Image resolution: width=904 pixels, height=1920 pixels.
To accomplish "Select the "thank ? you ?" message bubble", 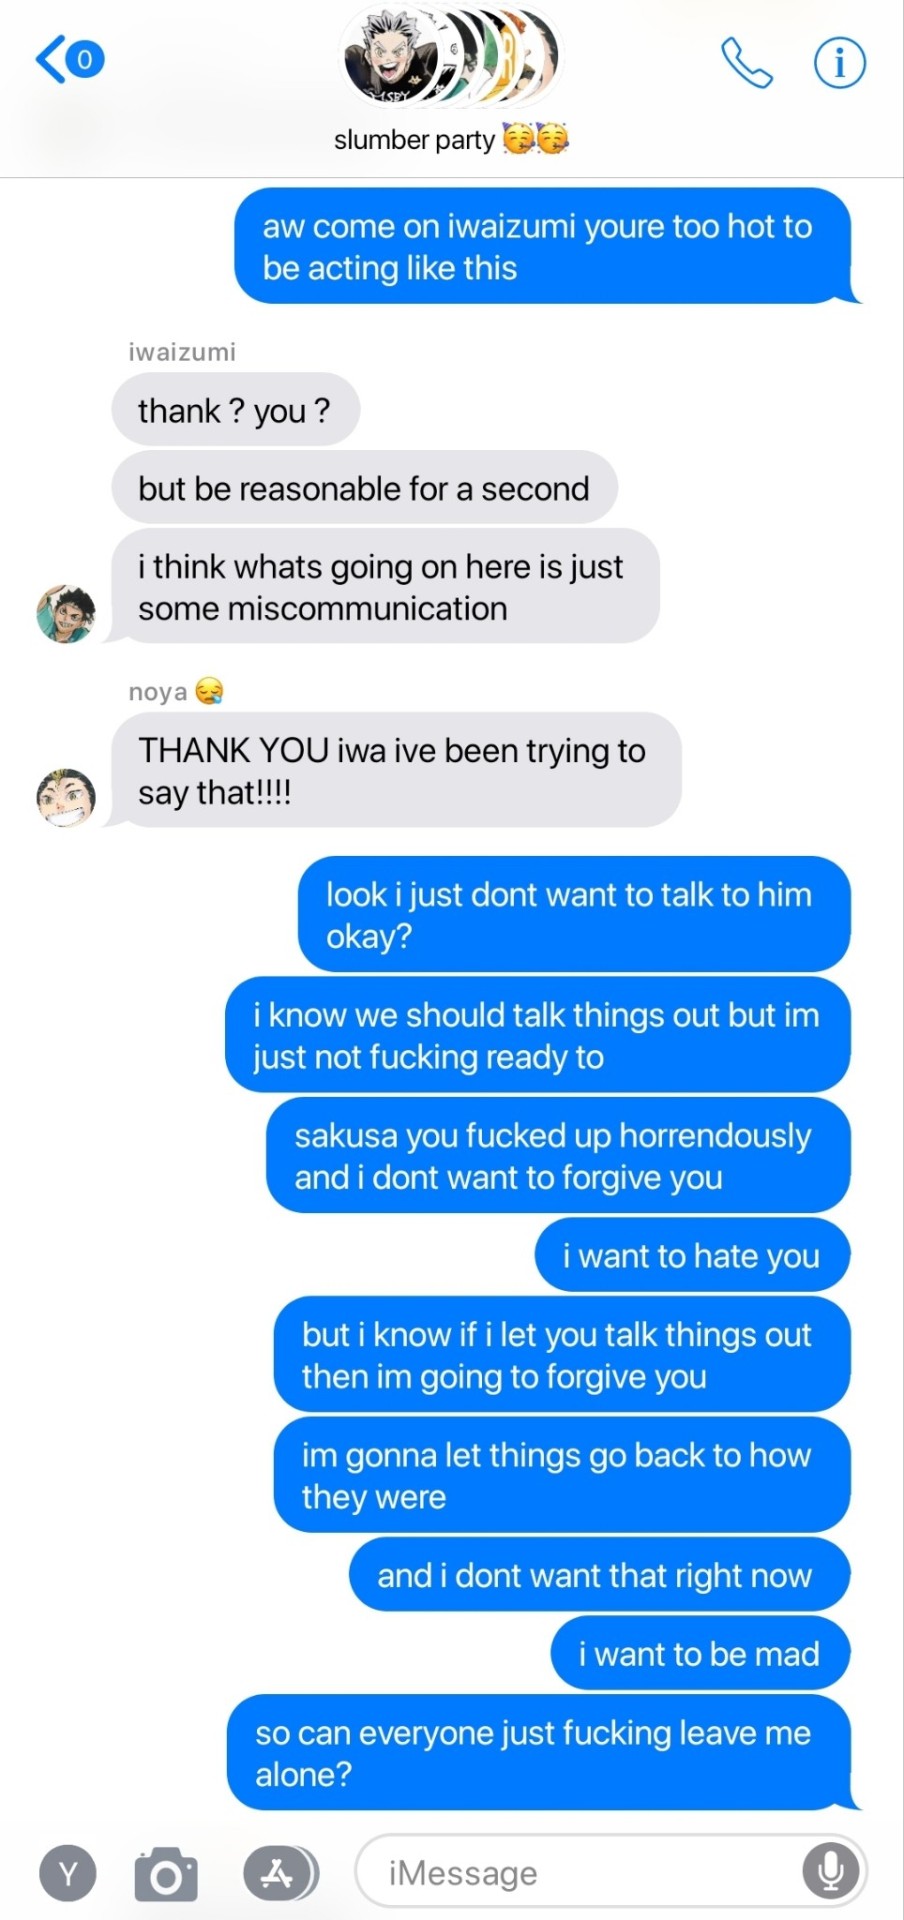I will (x=235, y=410).
